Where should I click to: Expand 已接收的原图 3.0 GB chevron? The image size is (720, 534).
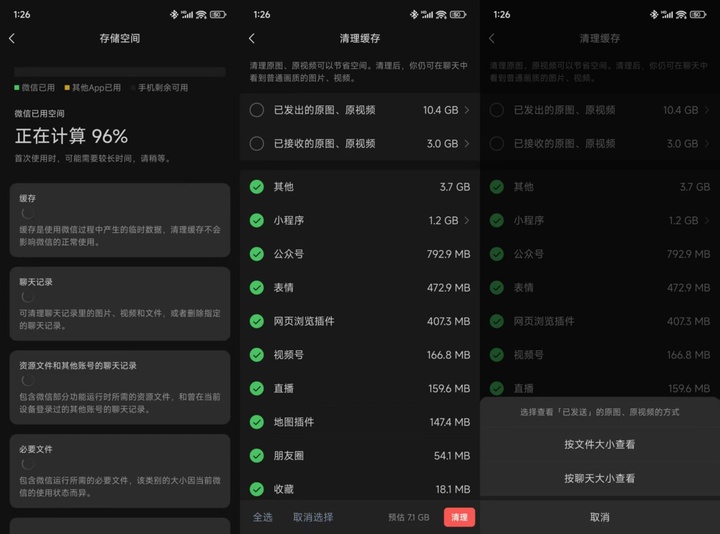coord(467,144)
